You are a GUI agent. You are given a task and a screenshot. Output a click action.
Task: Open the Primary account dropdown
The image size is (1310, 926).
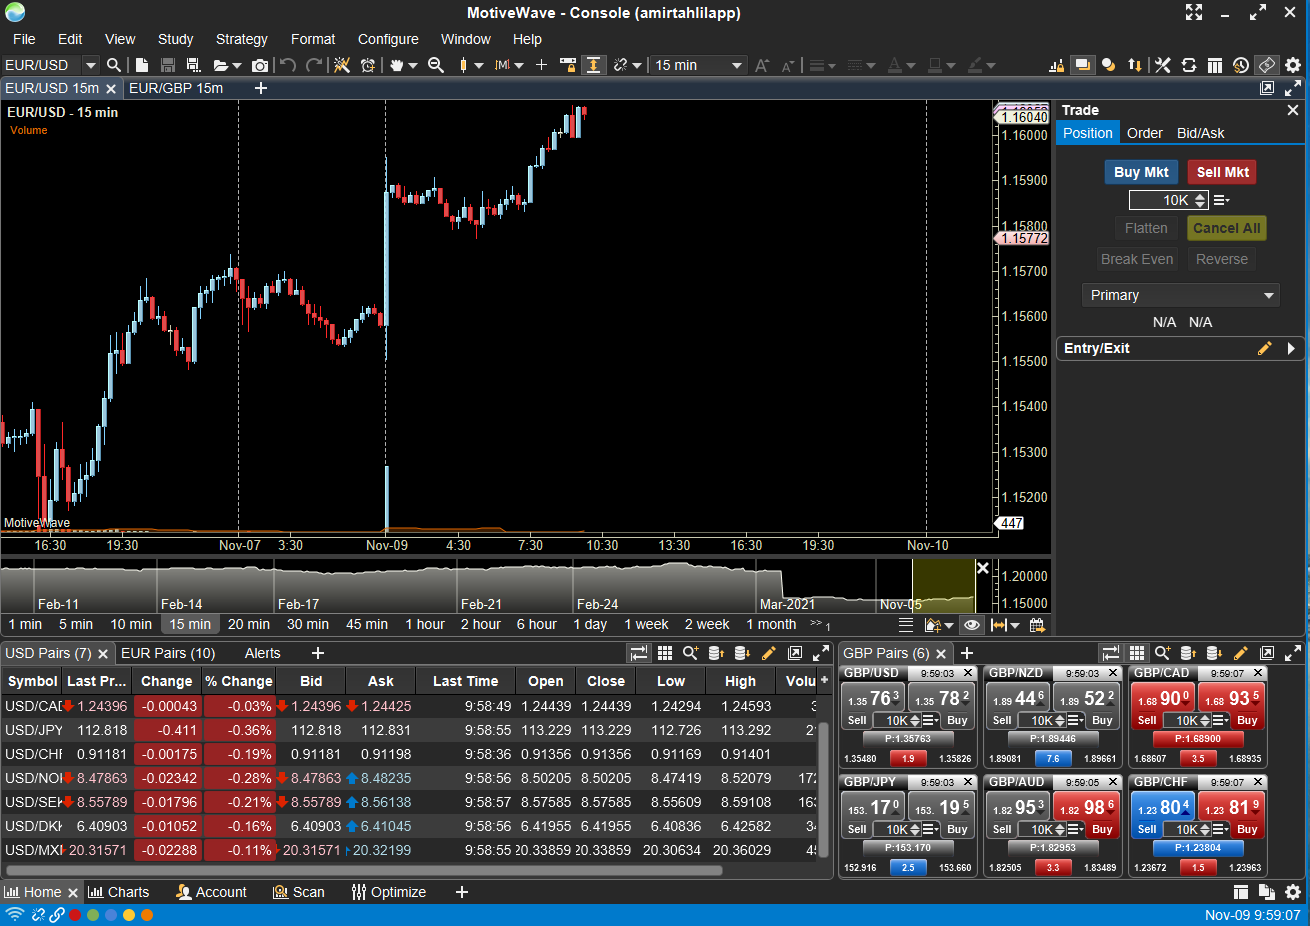tap(1181, 295)
